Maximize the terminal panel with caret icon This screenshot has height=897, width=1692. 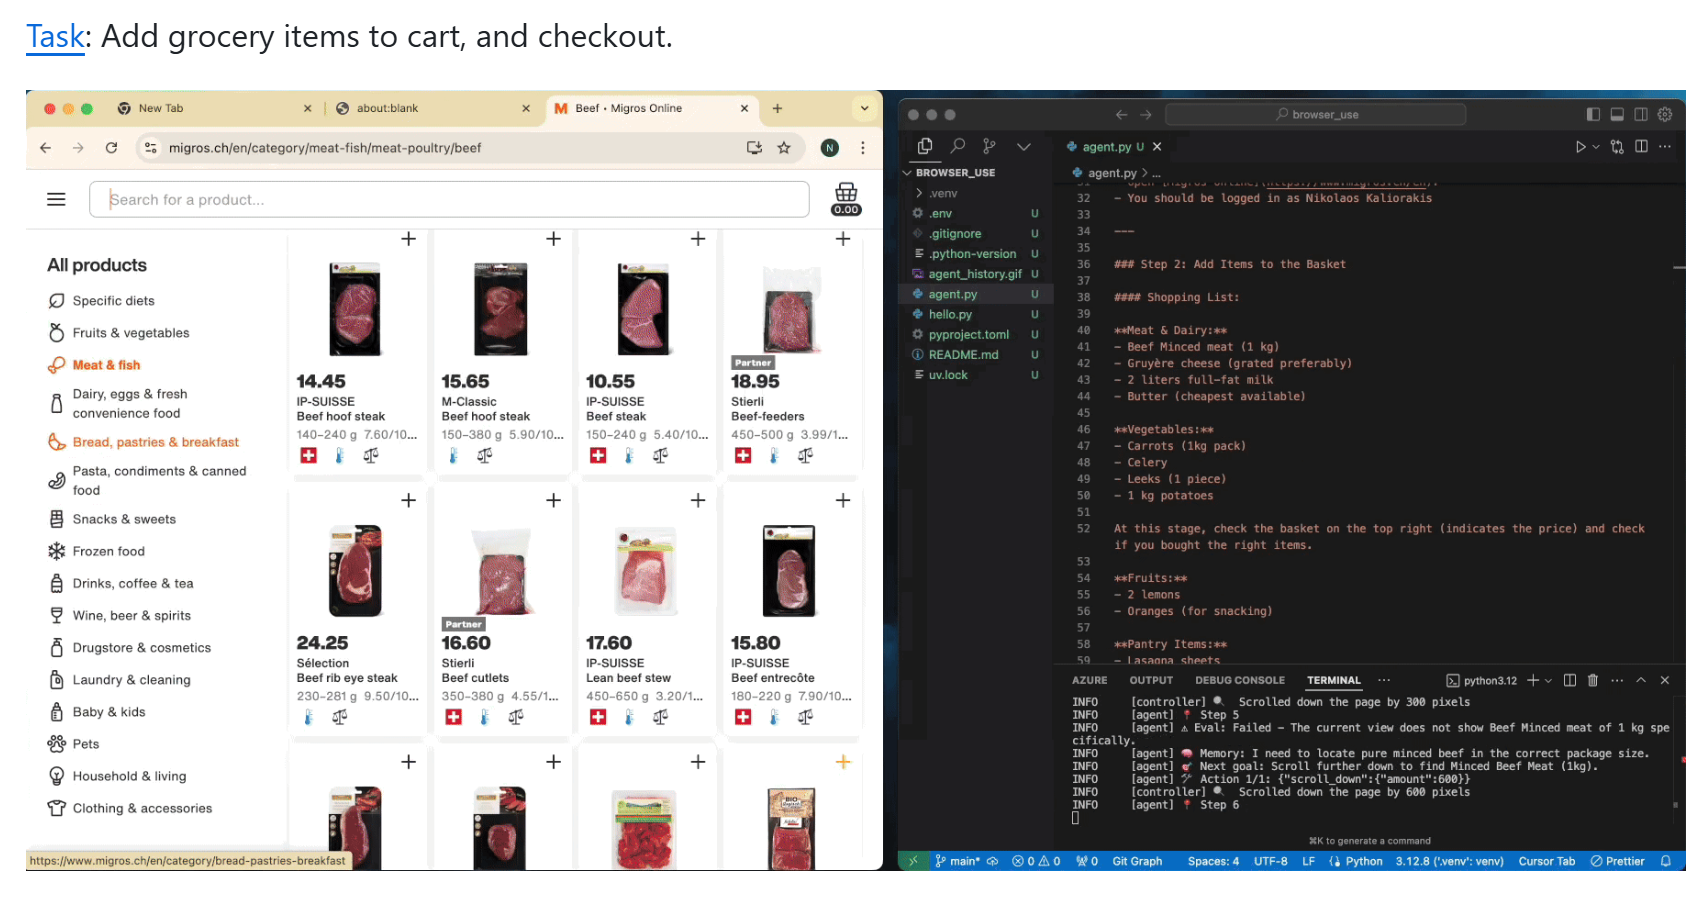coord(1641,680)
